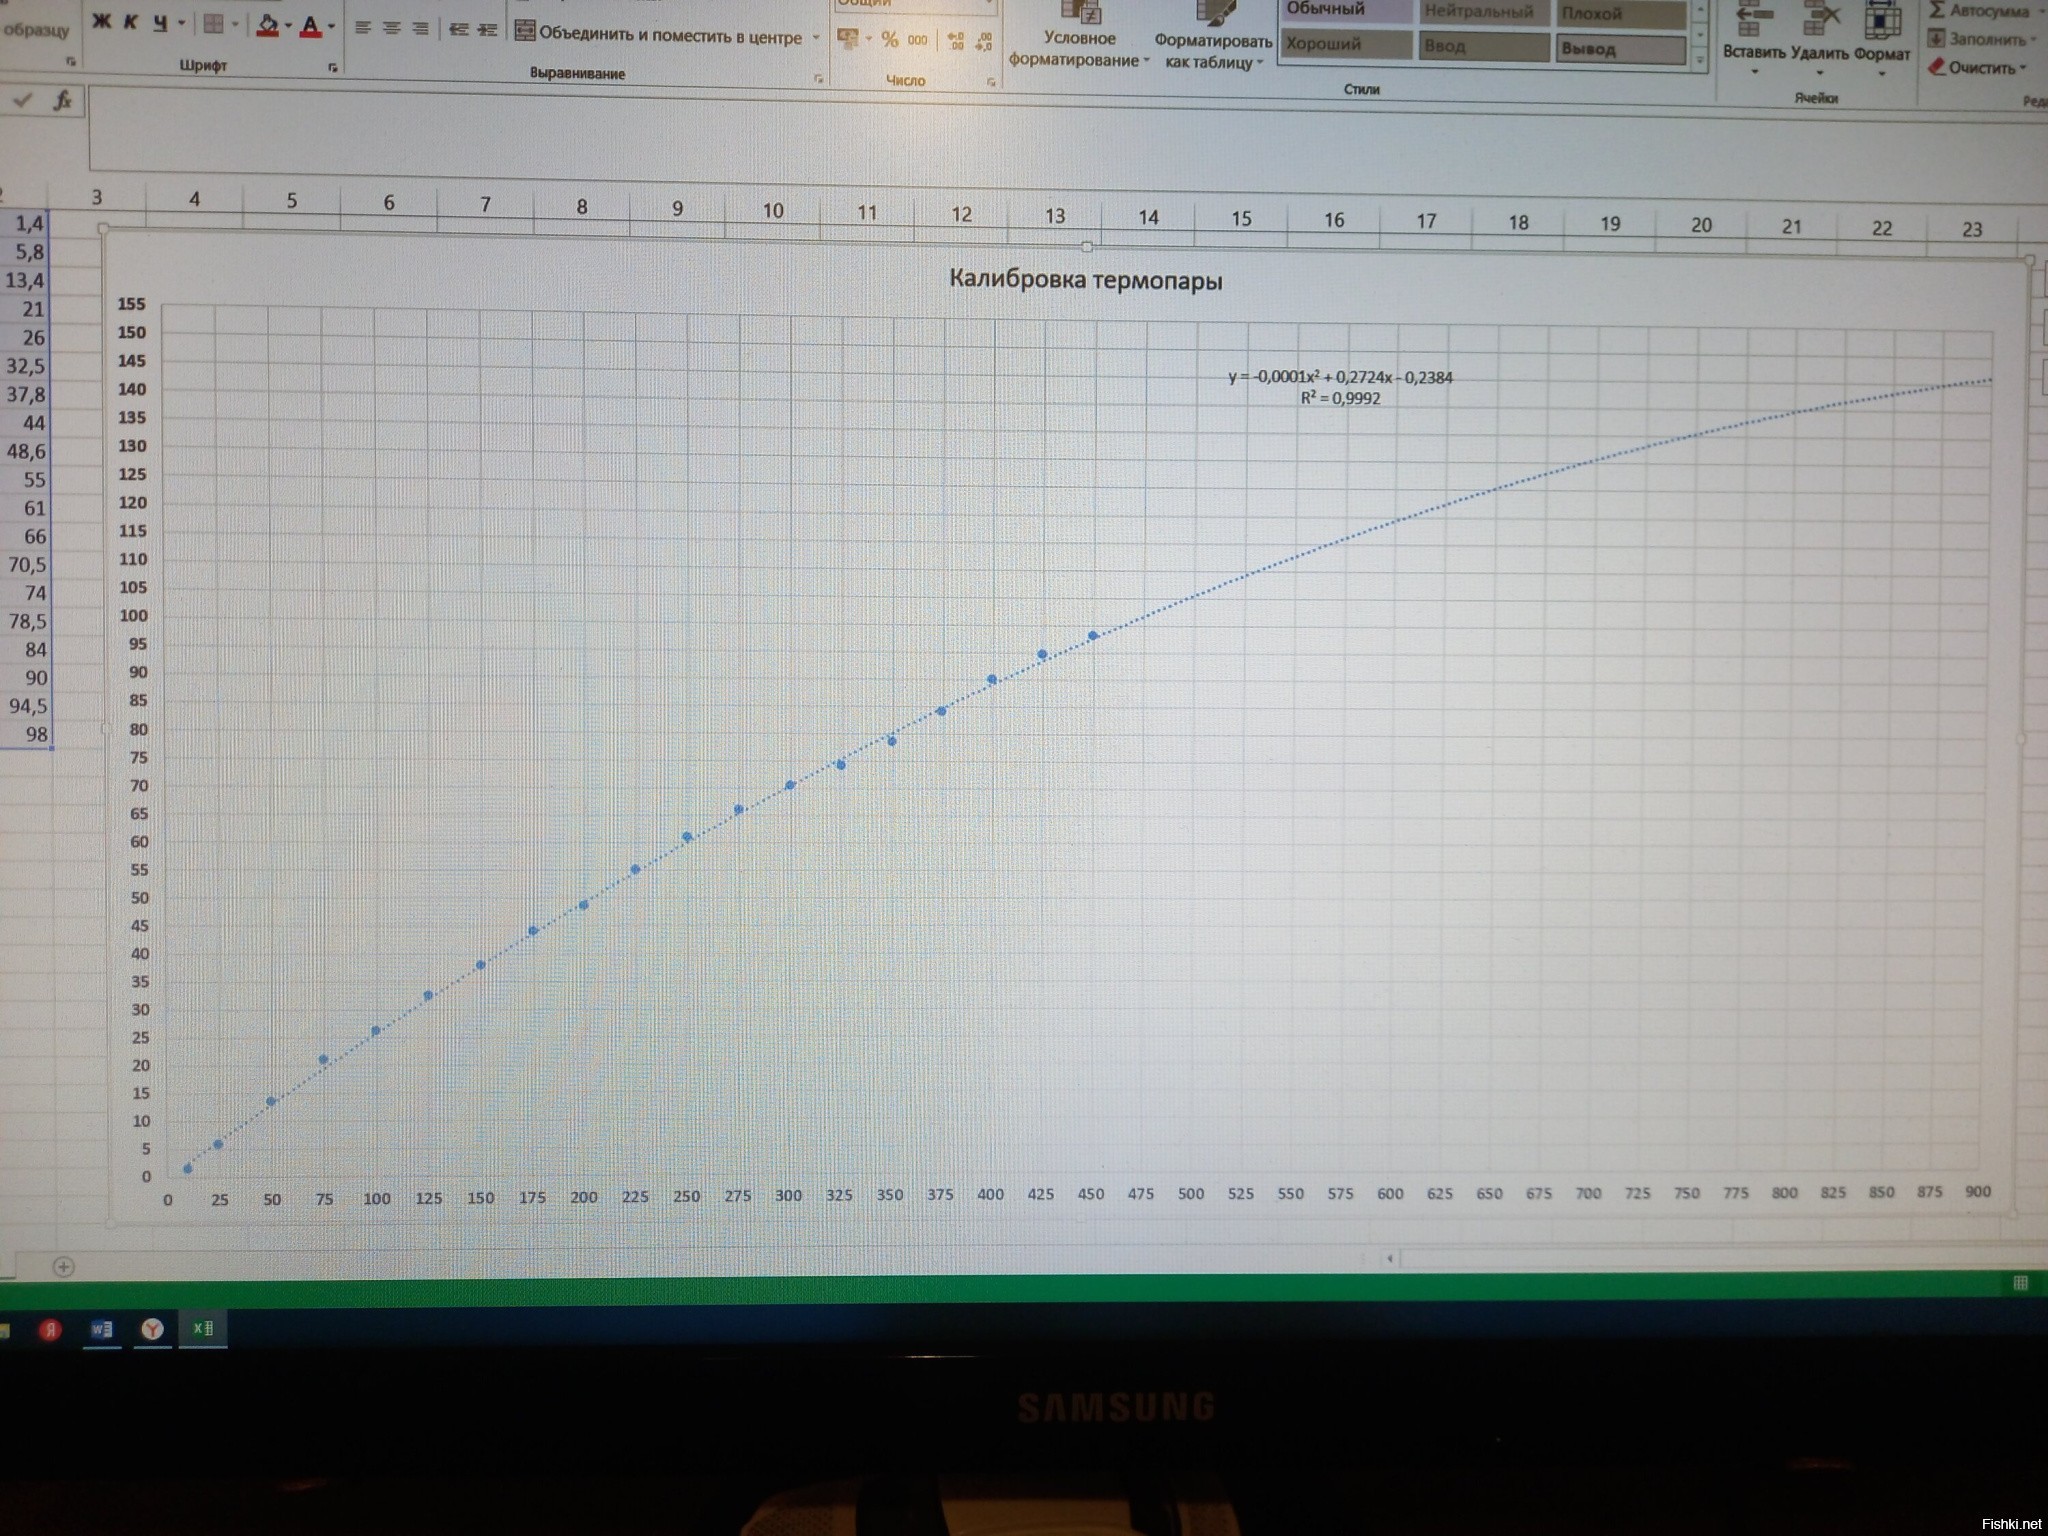Open Word from the taskbar
The image size is (2048, 1536).
click(101, 1329)
